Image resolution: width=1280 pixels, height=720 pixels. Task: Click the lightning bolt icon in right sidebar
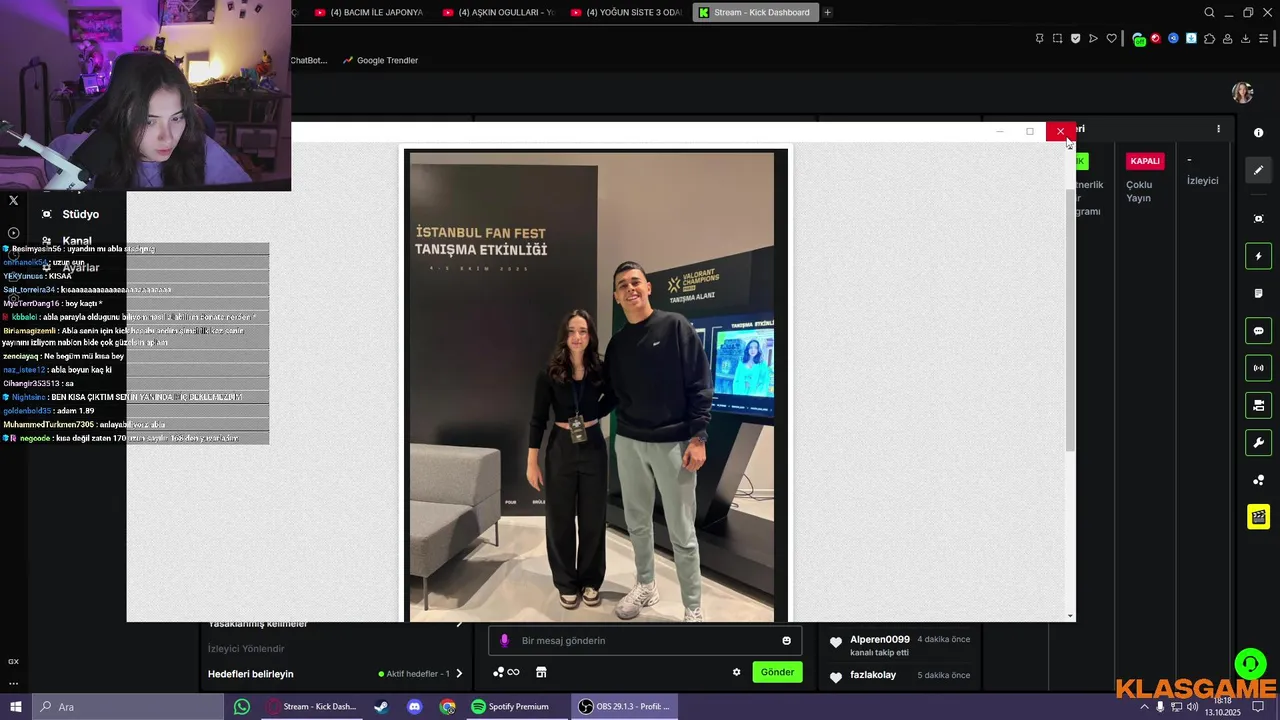1258,256
